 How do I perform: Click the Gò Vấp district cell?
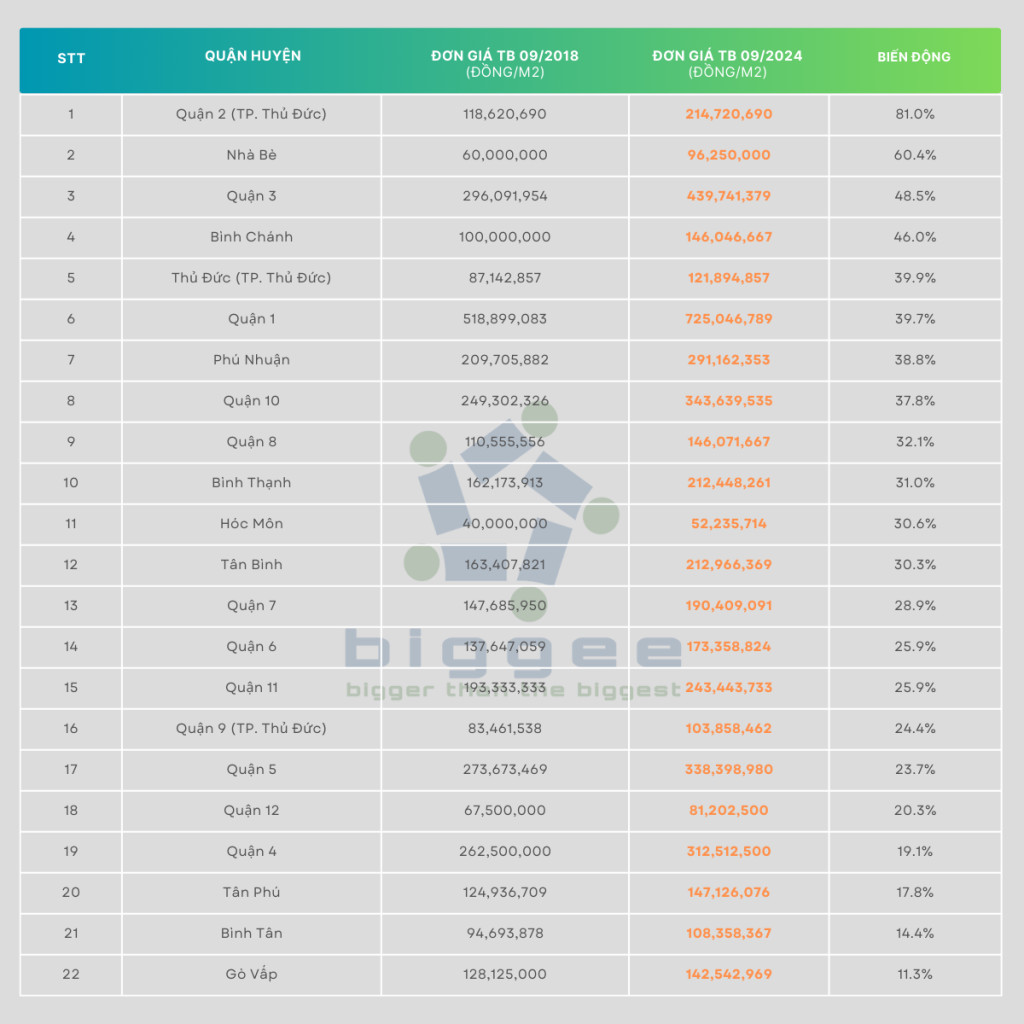(251, 974)
